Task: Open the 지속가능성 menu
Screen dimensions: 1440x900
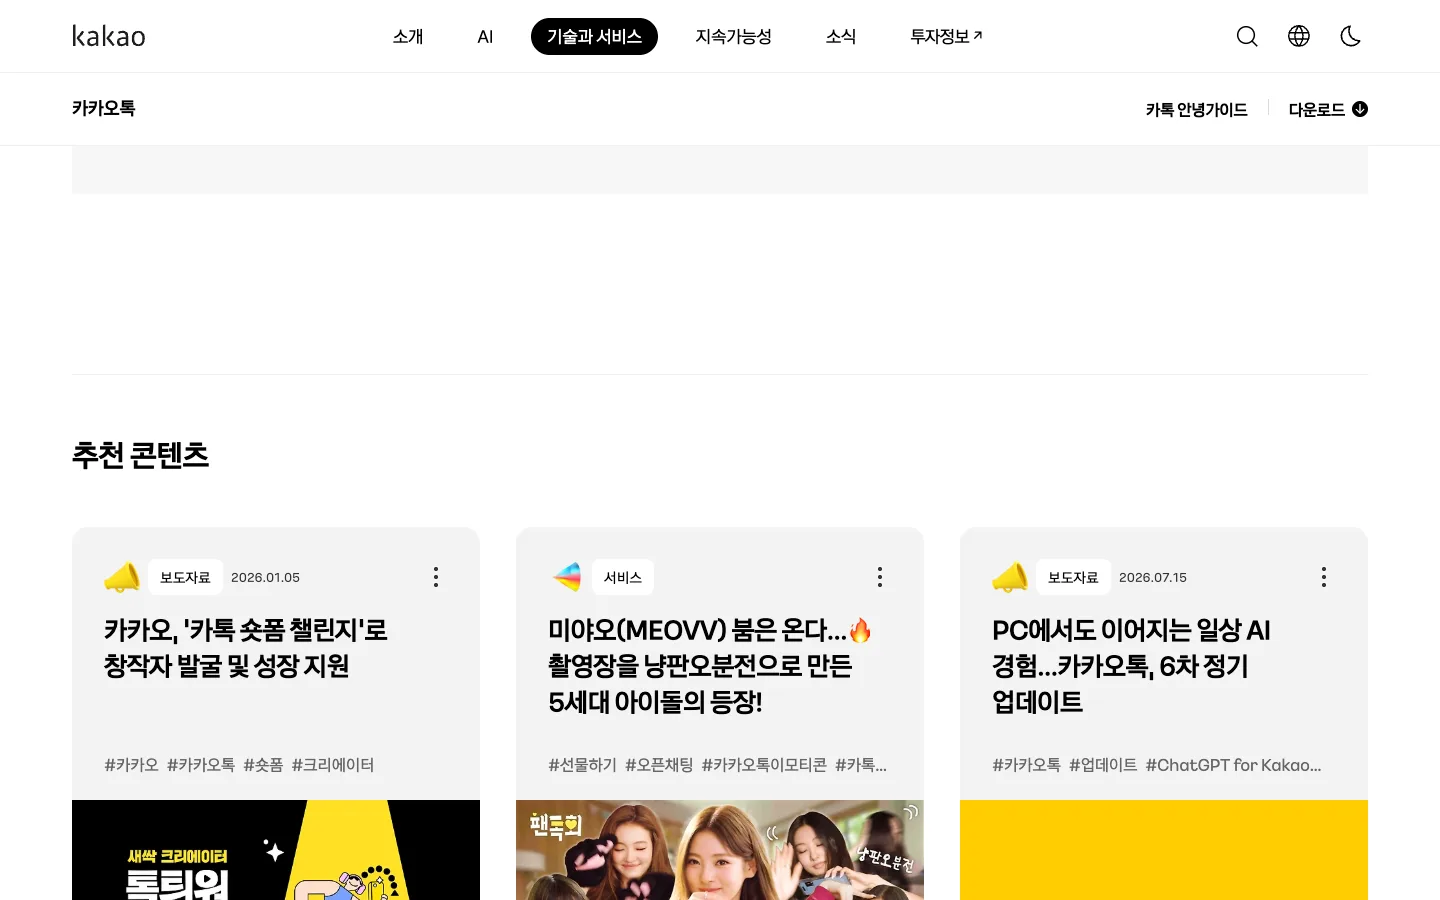Action: tap(734, 36)
